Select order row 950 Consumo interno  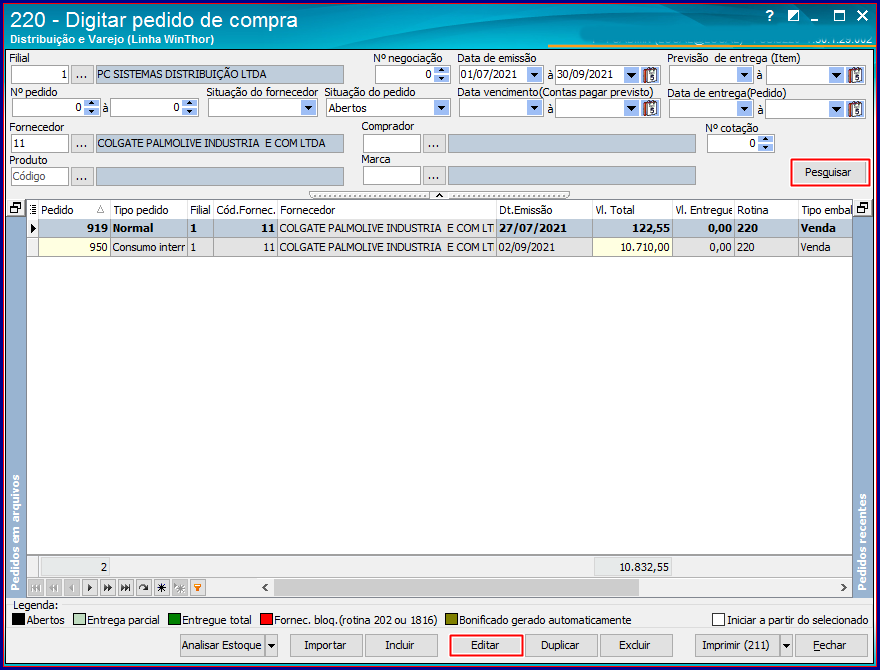click(x=439, y=247)
